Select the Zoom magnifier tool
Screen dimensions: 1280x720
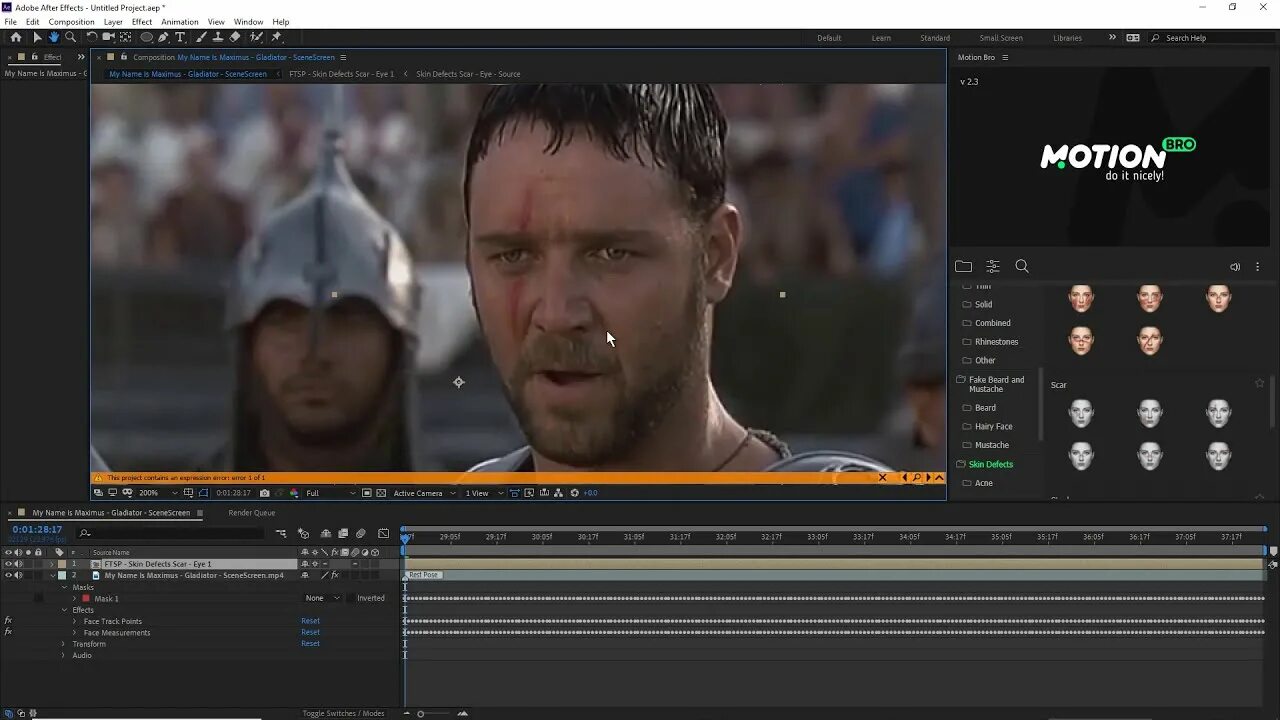[x=70, y=37]
